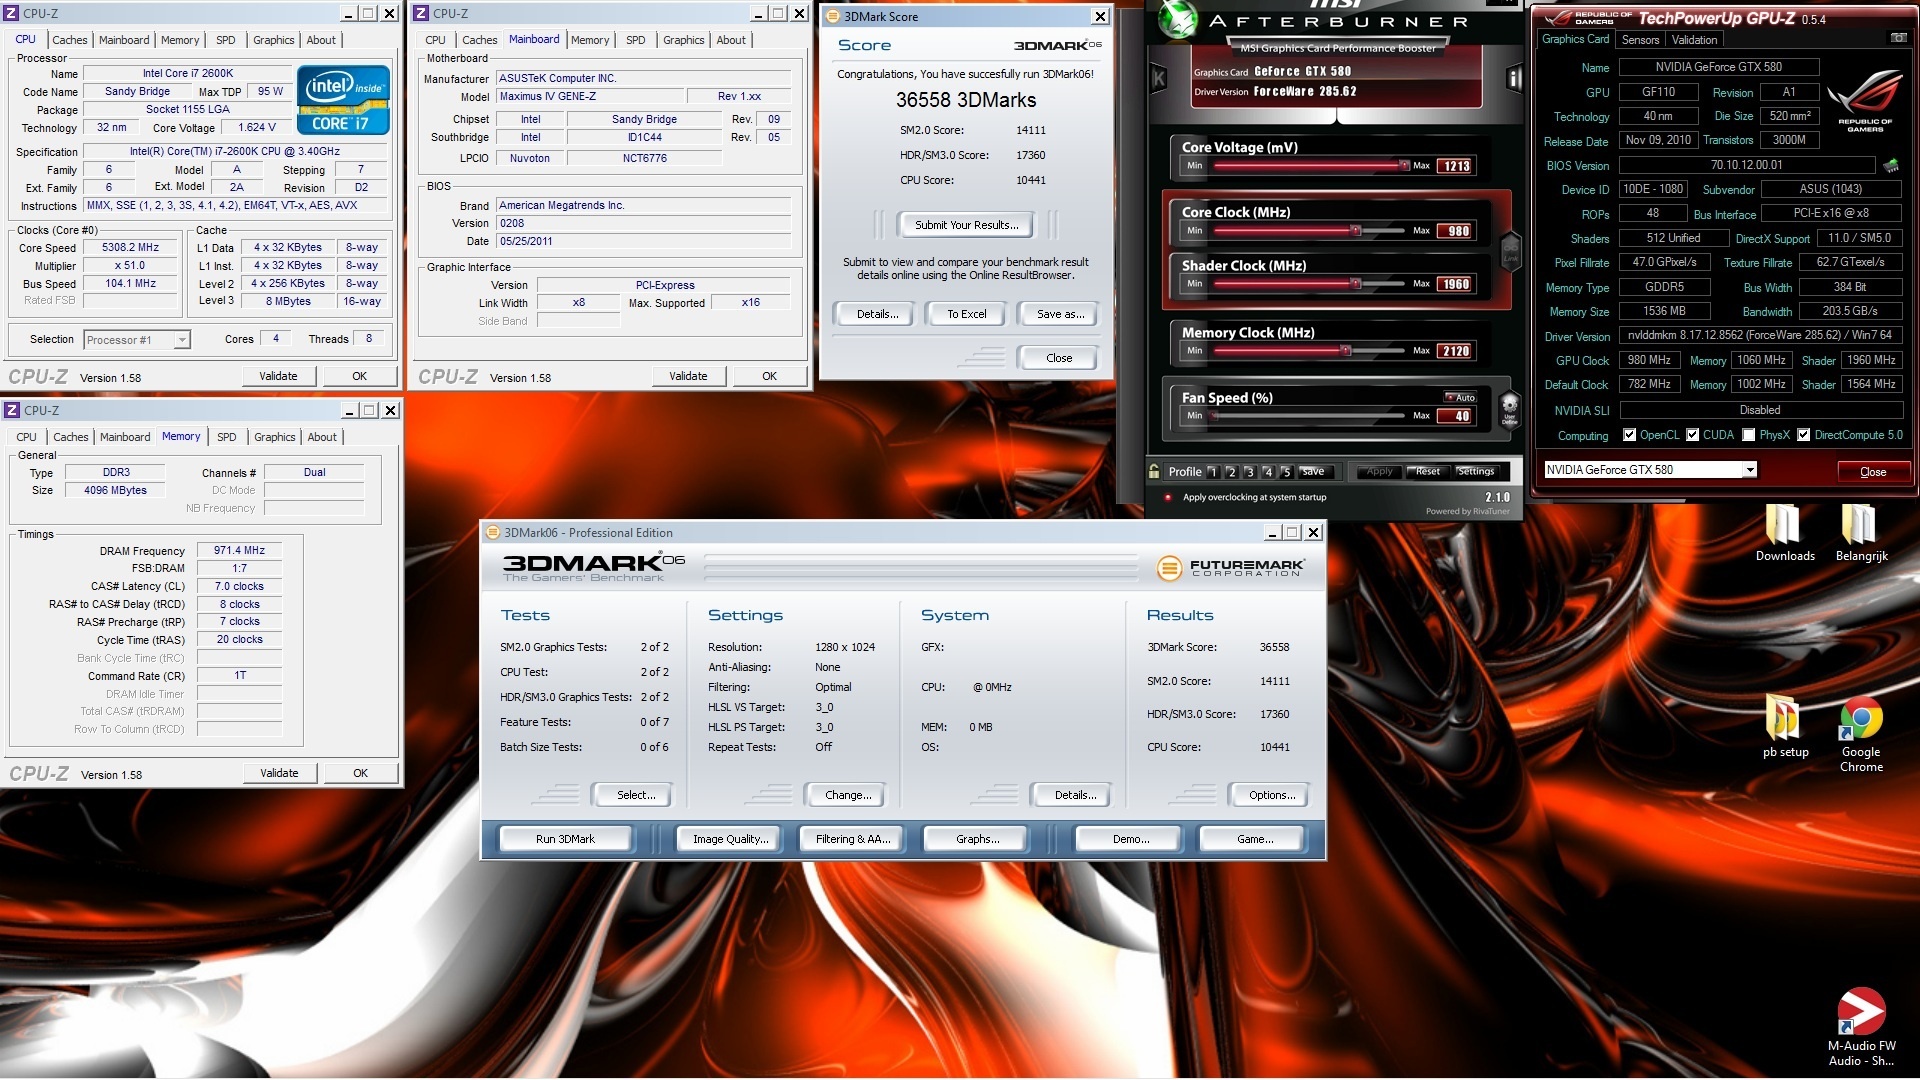This screenshot has width=1920, height=1080.
Task: Open the Downloads folder icon
Action: coord(1784,526)
